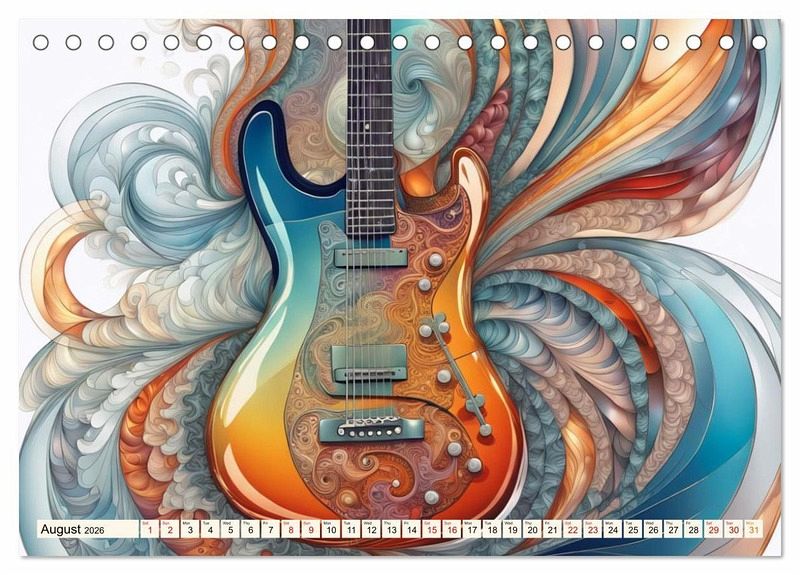This screenshot has width=800, height=575.
Task: Choose day 10 in the date row
Action: click(330, 529)
